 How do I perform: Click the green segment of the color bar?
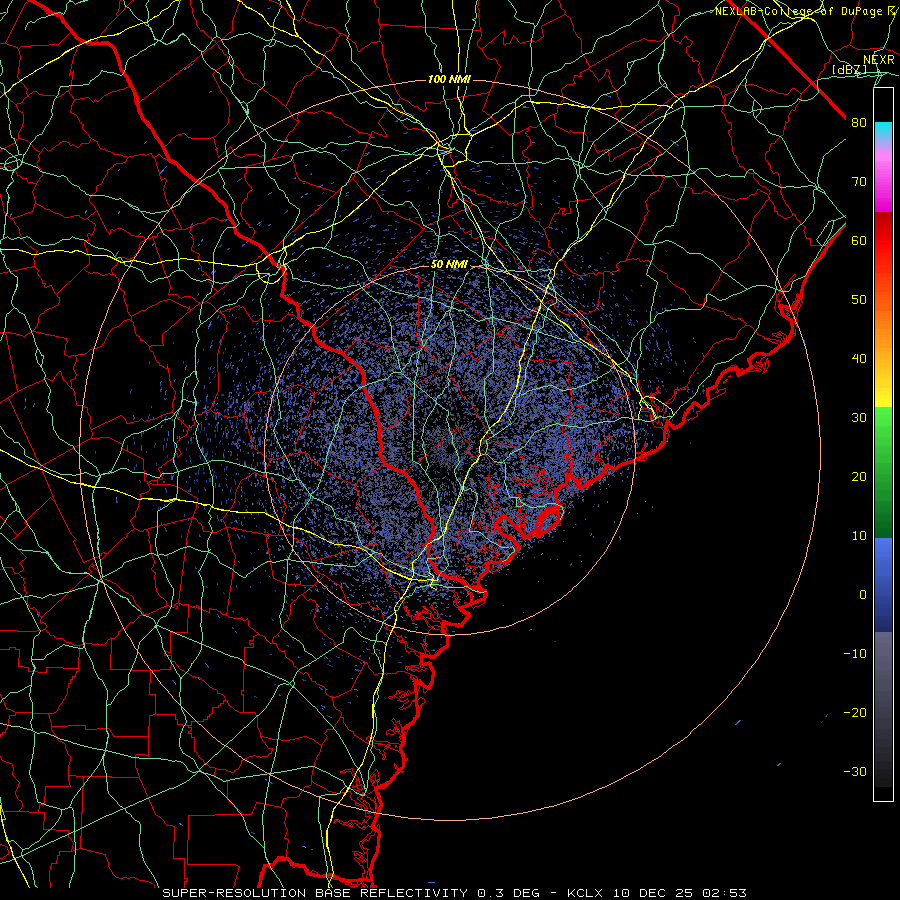coord(883,472)
